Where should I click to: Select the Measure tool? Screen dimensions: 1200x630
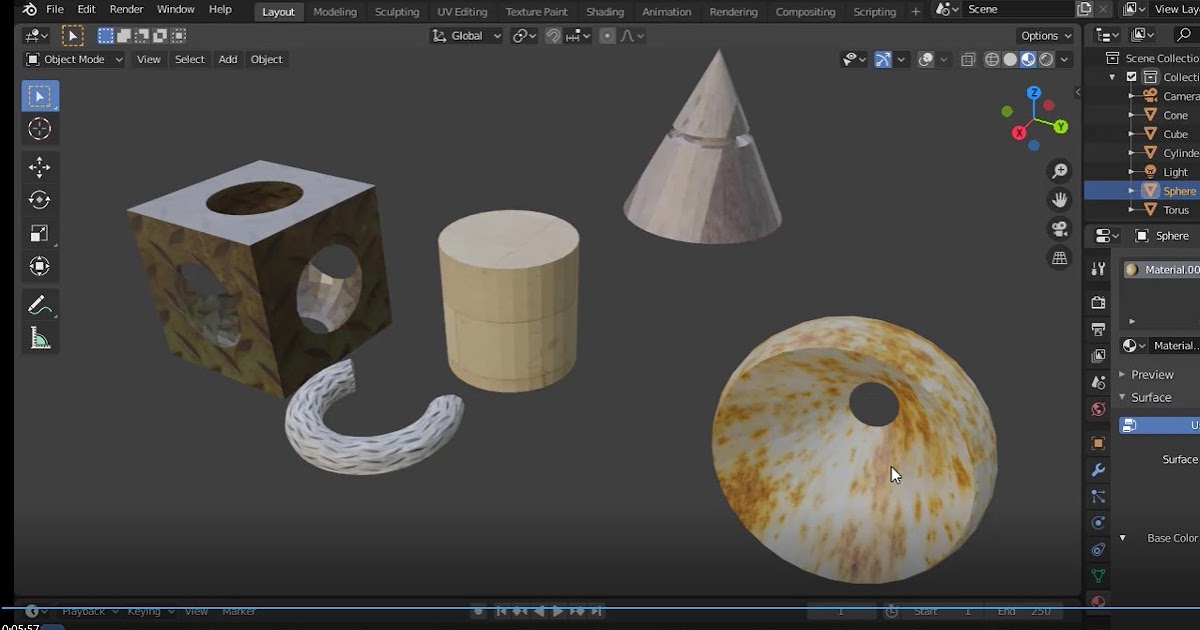click(39, 338)
